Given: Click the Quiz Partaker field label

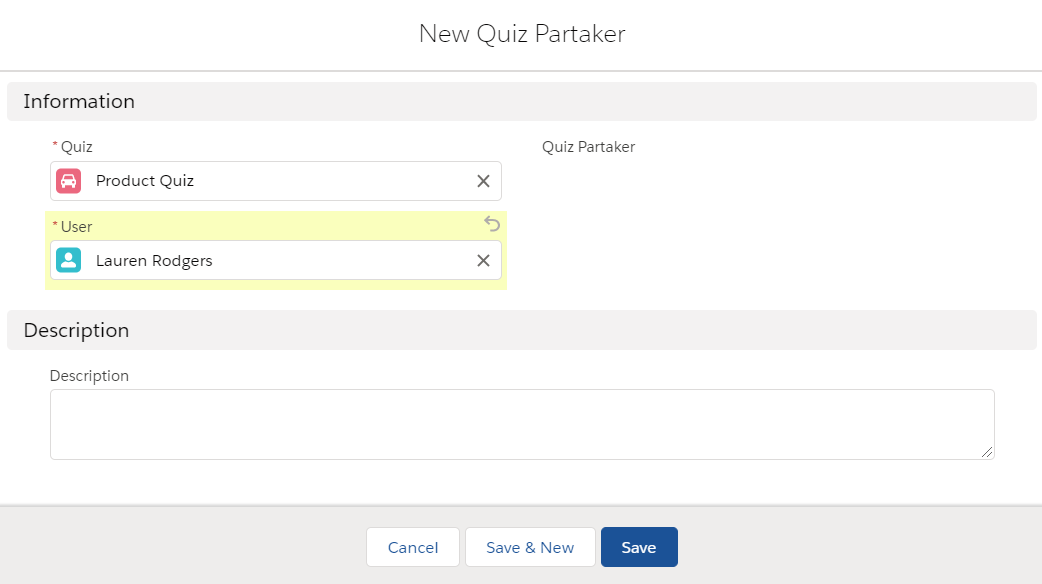Looking at the screenshot, I should coord(587,146).
